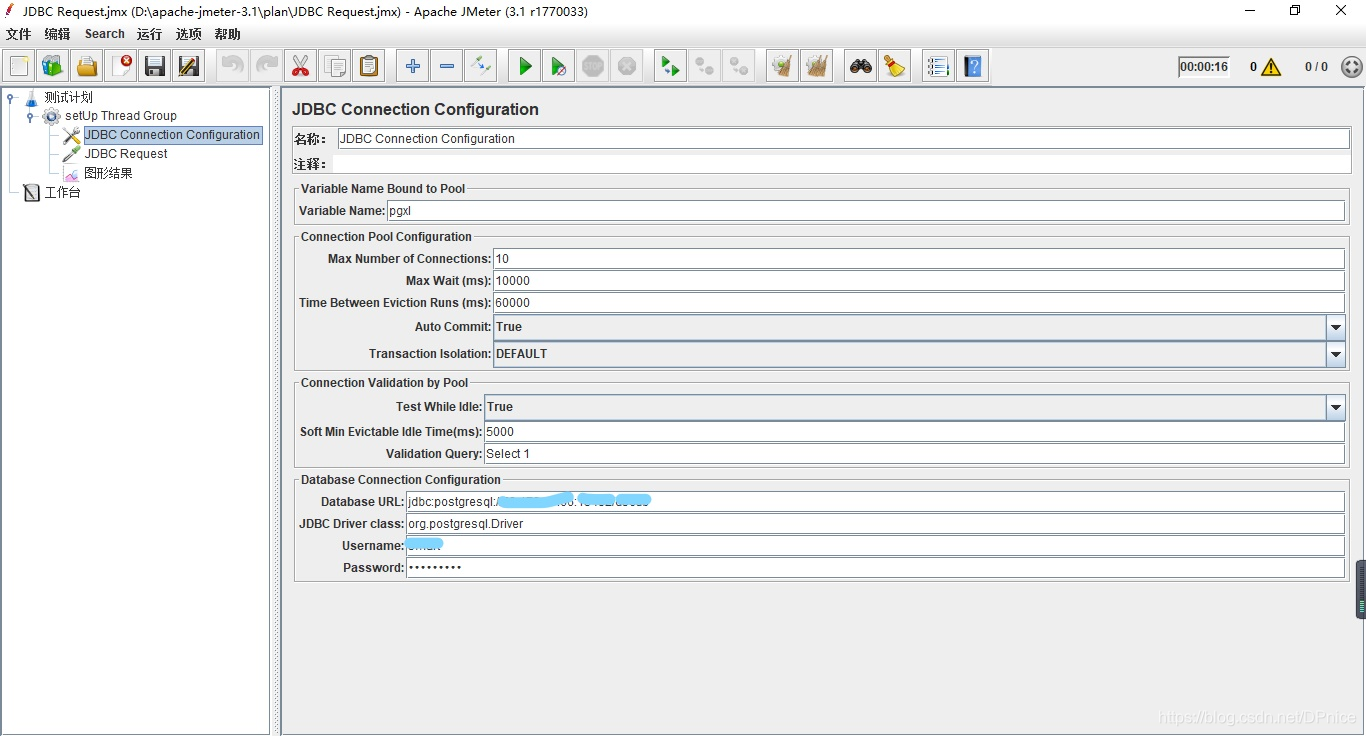The image size is (1366, 736).
Task: Cut selection with scissors icon
Action: 301,67
